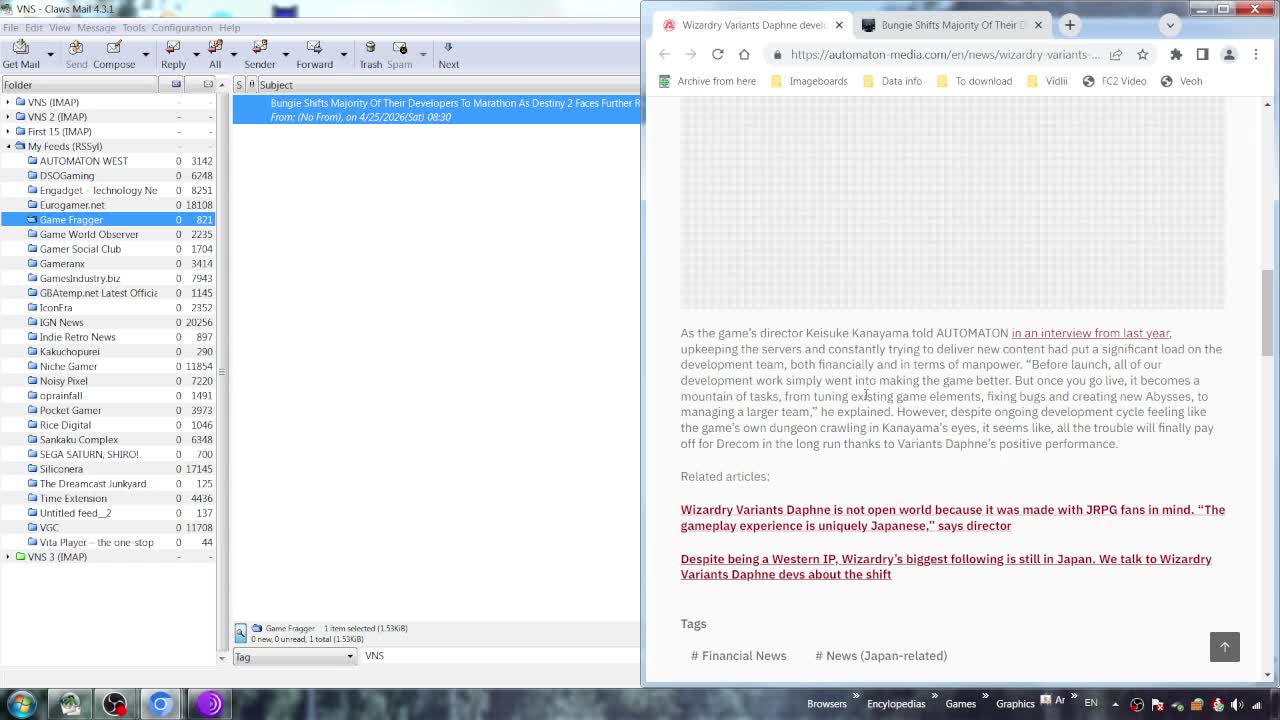1280x720 pixels.
Task: Open the browser side panel icon
Action: coord(1202,54)
